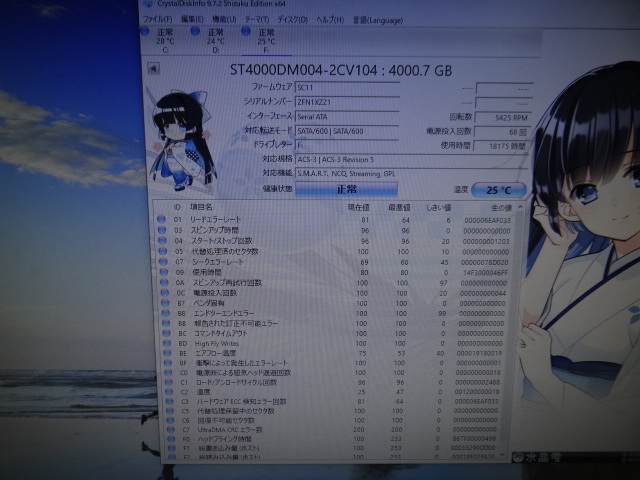This screenshot has width=640, height=480.
Task: Open the 編集(E) menu
Action: tap(192, 19)
